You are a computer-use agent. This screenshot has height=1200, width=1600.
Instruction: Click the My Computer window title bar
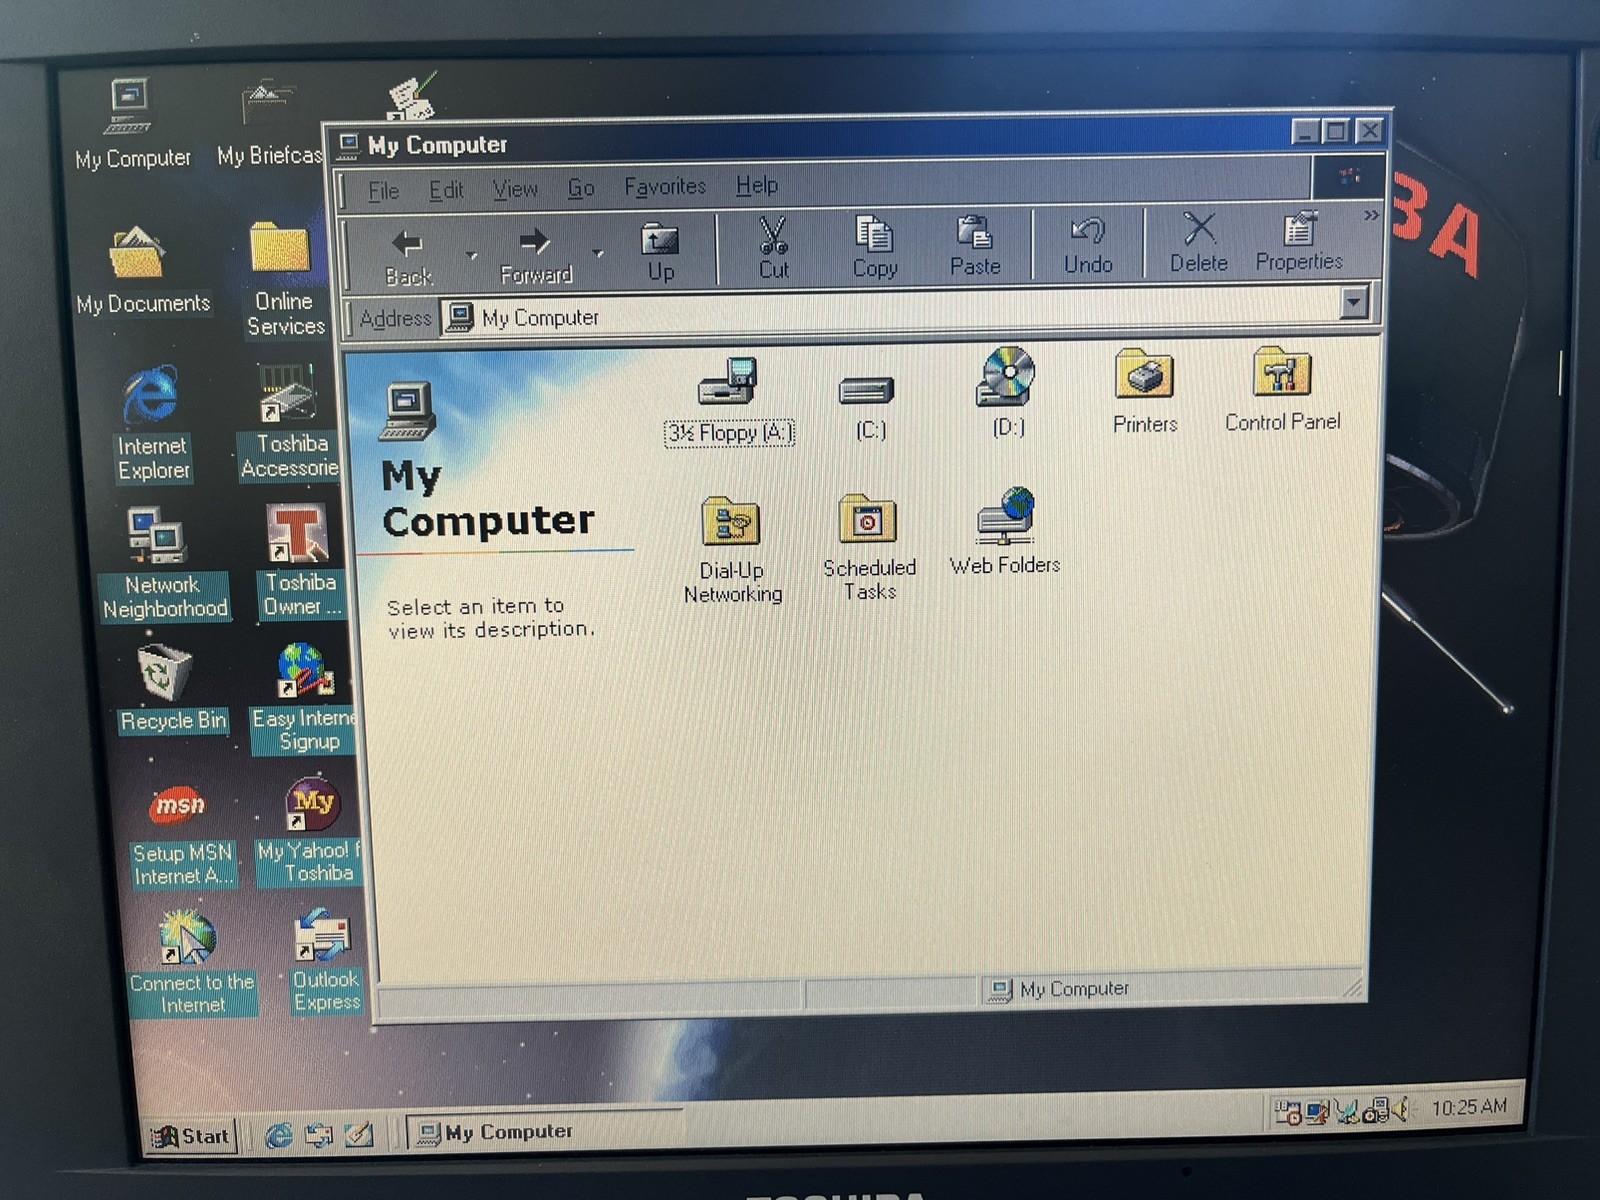pyautogui.click(x=860, y=138)
